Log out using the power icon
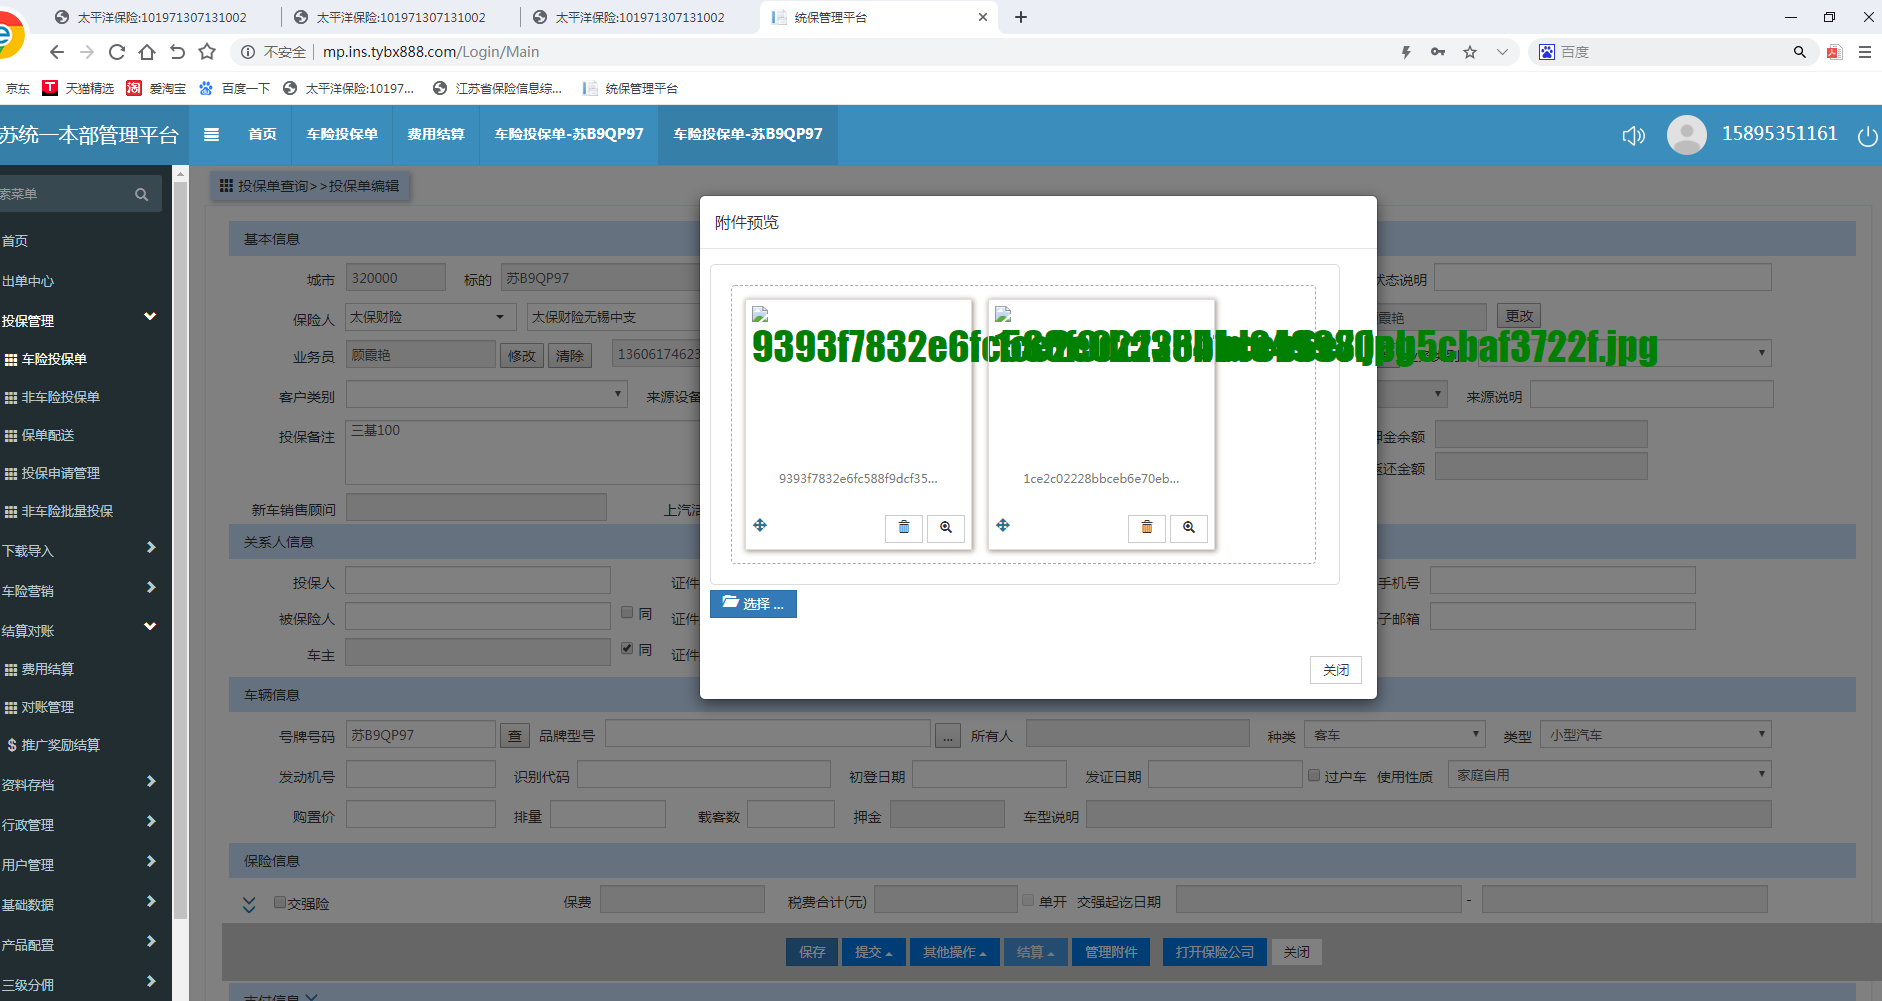This screenshot has height=1001, width=1882. tap(1867, 136)
